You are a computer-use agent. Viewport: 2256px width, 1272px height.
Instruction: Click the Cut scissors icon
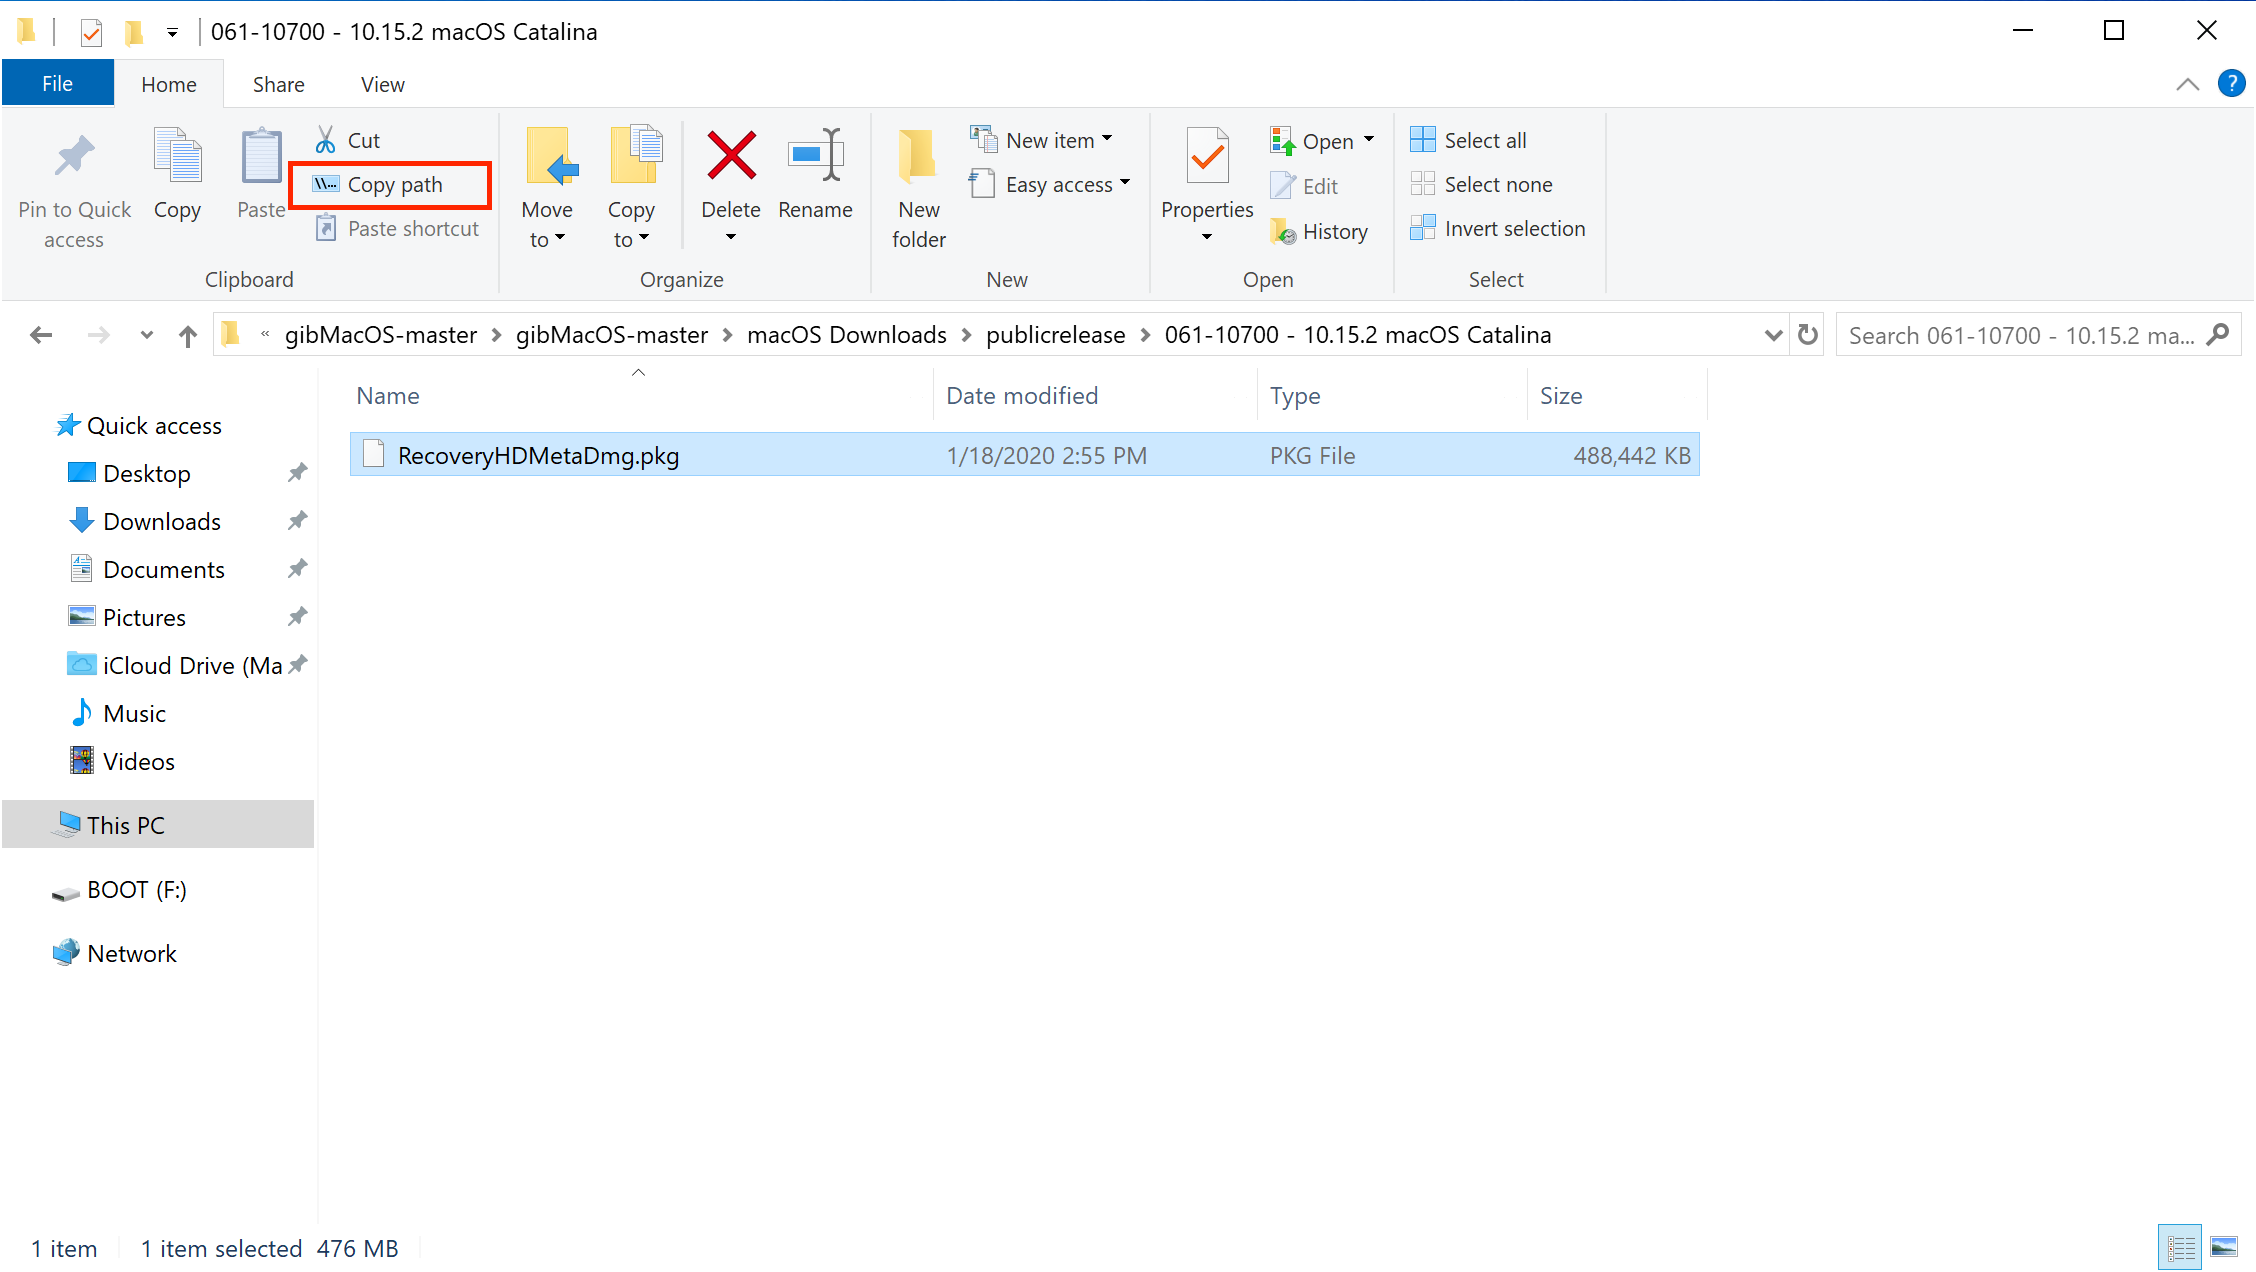point(326,140)
